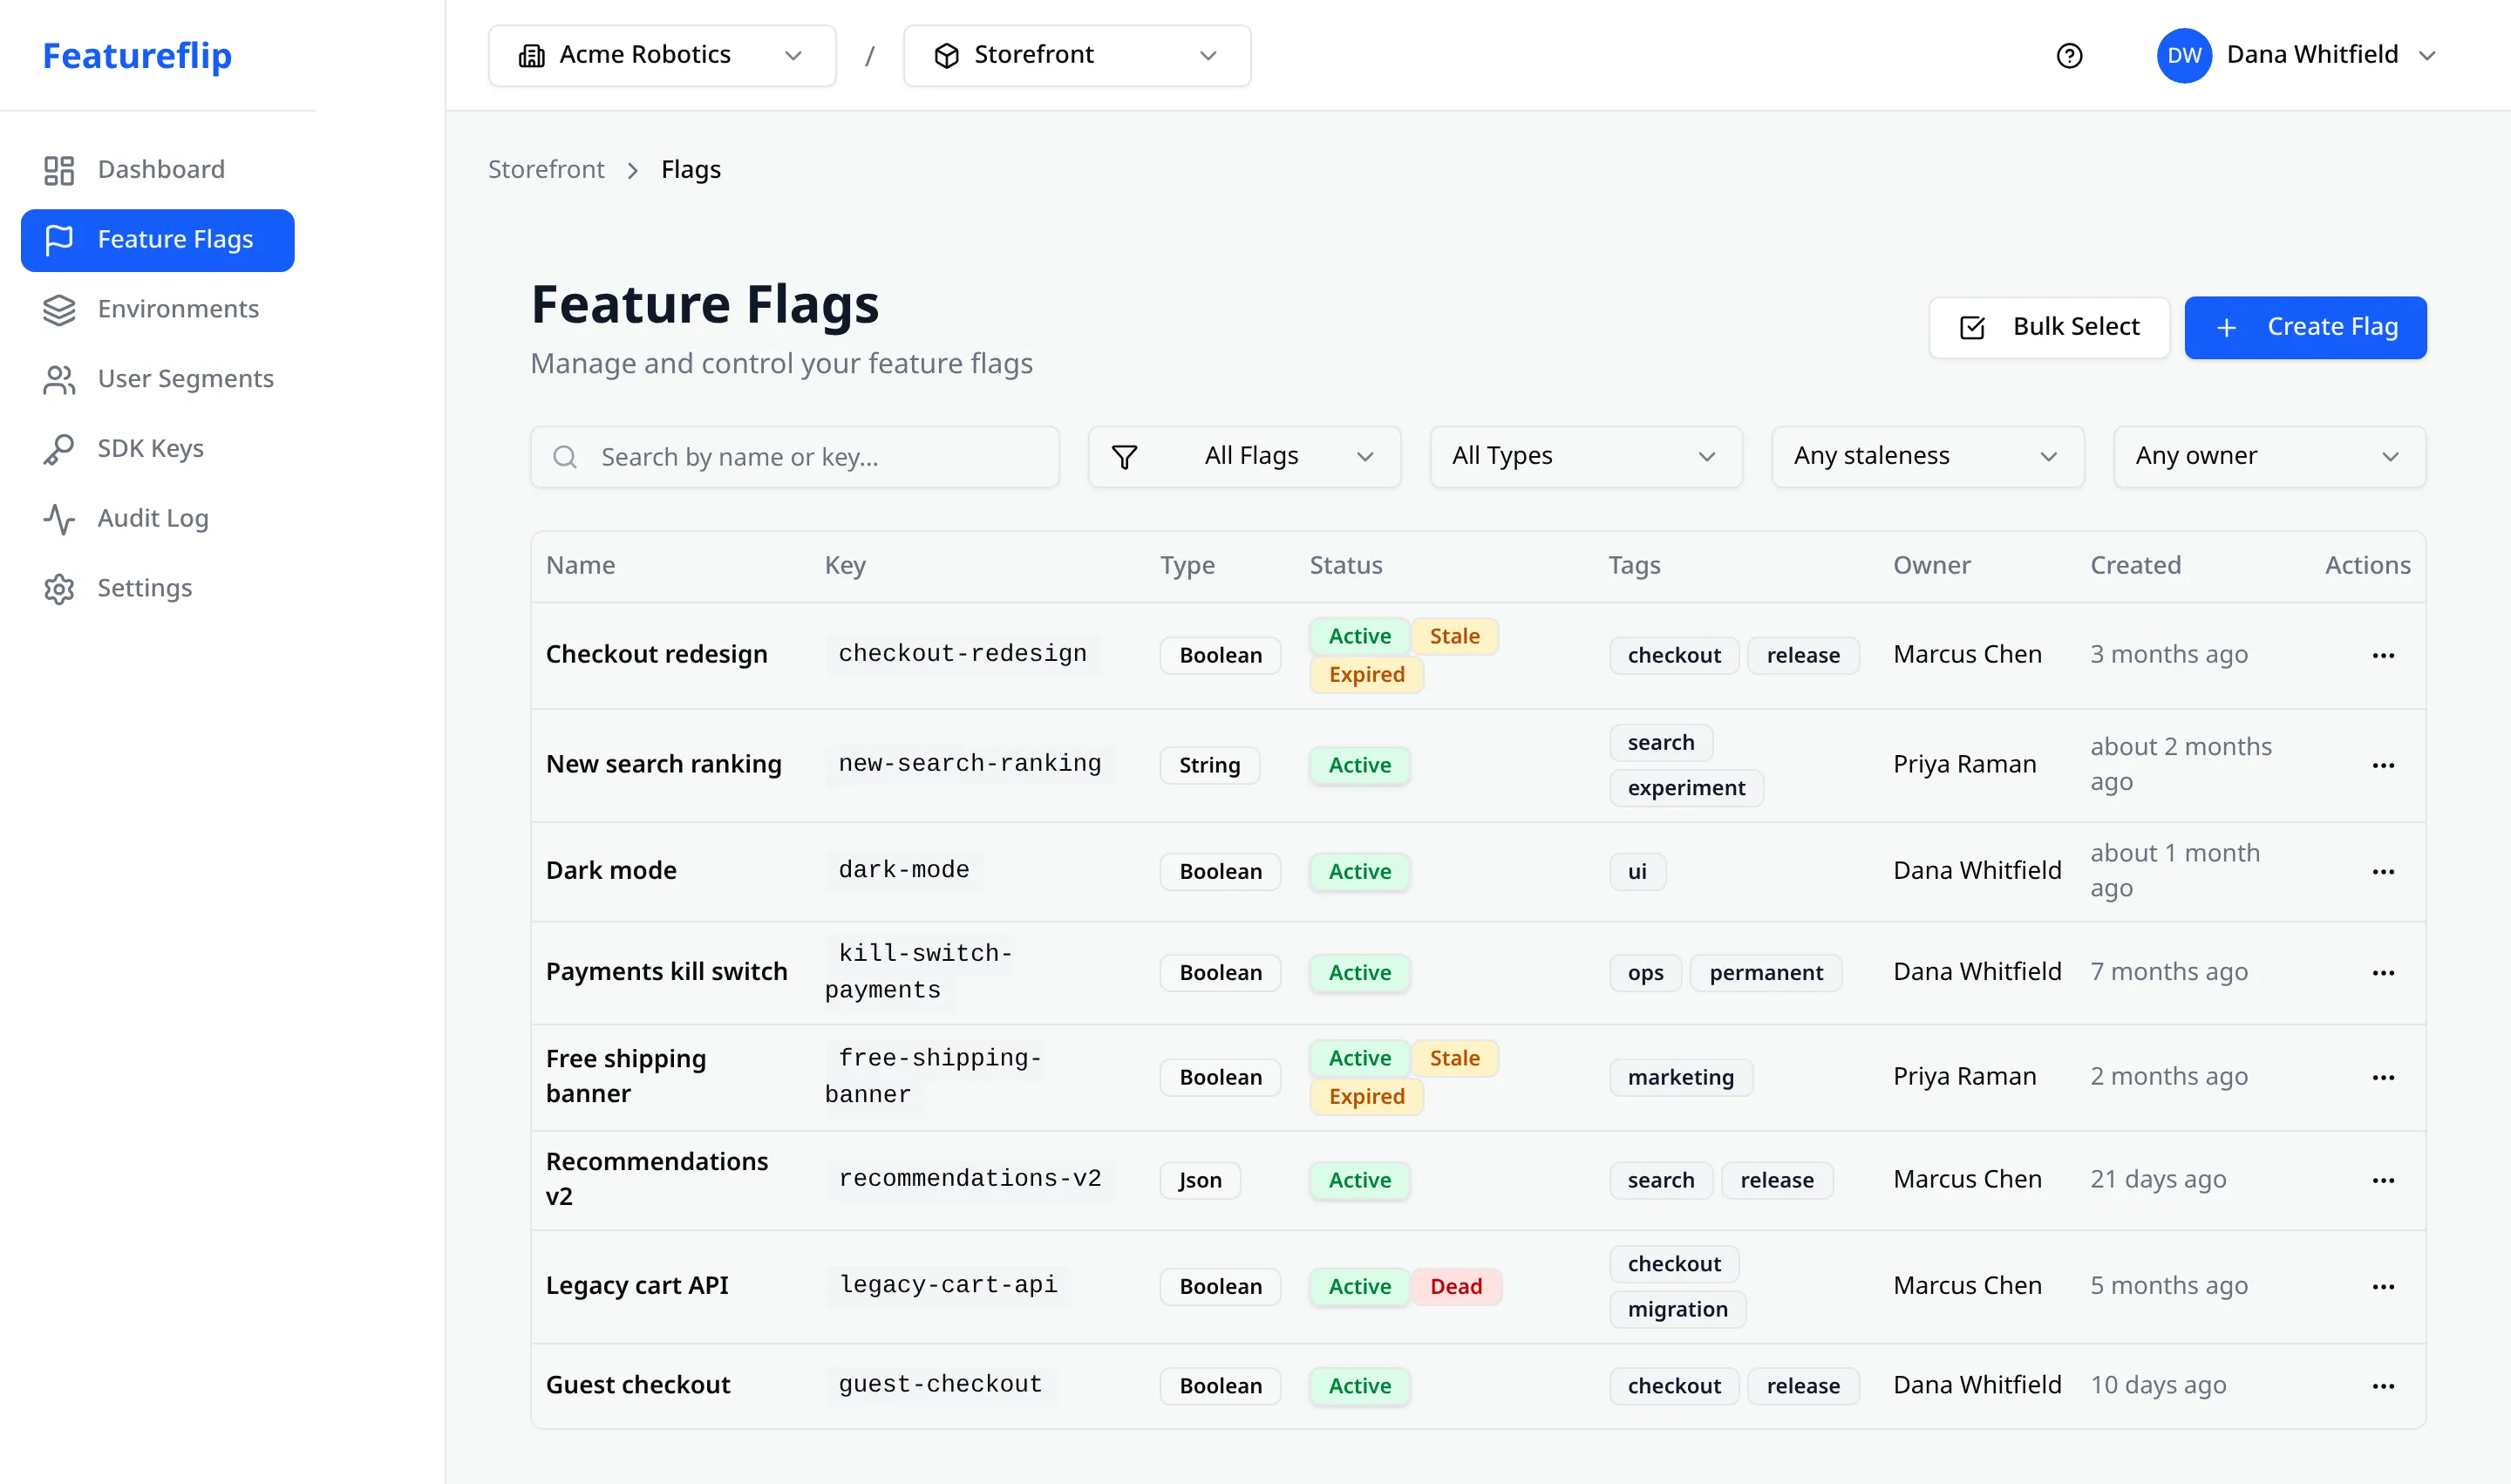Open actions menu for Recommendations v2
This screenshot has width=2511, height=1484.
click(x=2383, y=1181)
